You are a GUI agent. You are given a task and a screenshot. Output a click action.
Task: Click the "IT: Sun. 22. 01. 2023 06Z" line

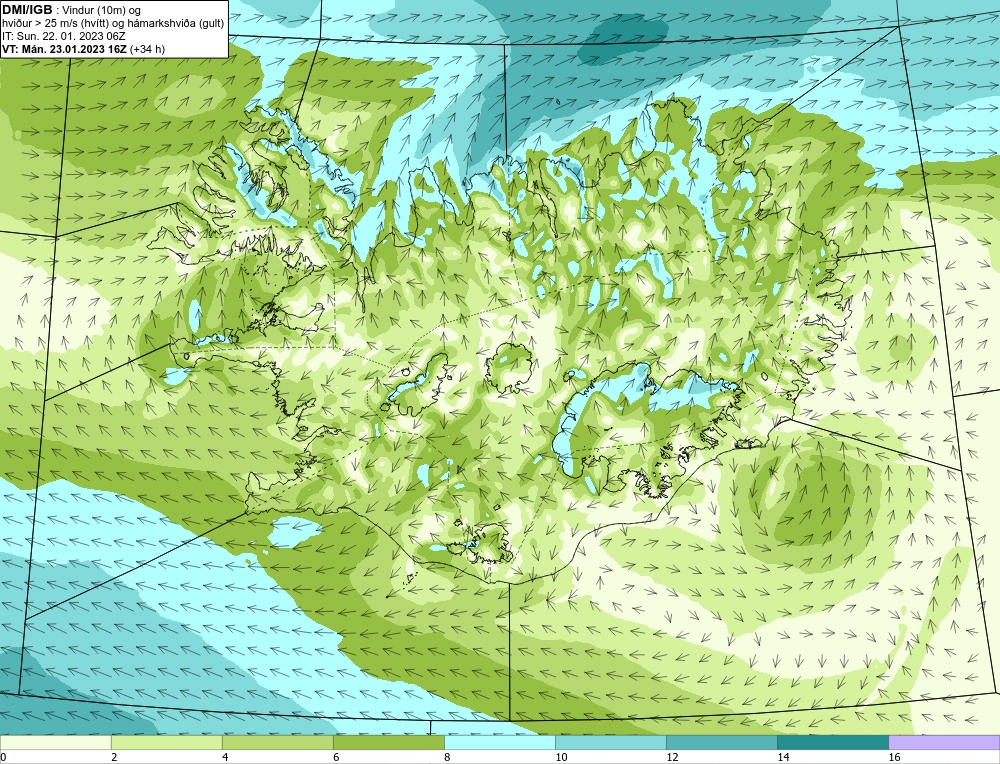[x=64, y=36]
